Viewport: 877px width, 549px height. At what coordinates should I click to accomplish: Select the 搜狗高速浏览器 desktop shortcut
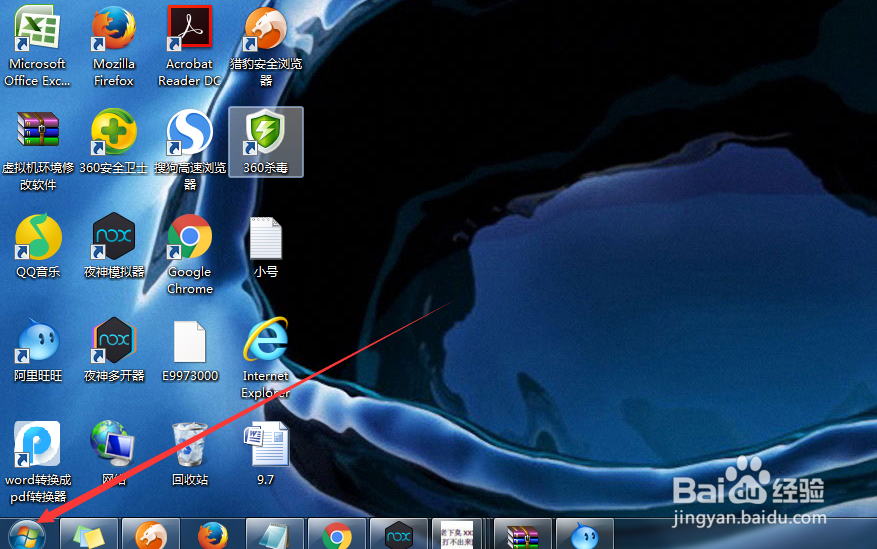pyautogui.click(x=190, y=151)
